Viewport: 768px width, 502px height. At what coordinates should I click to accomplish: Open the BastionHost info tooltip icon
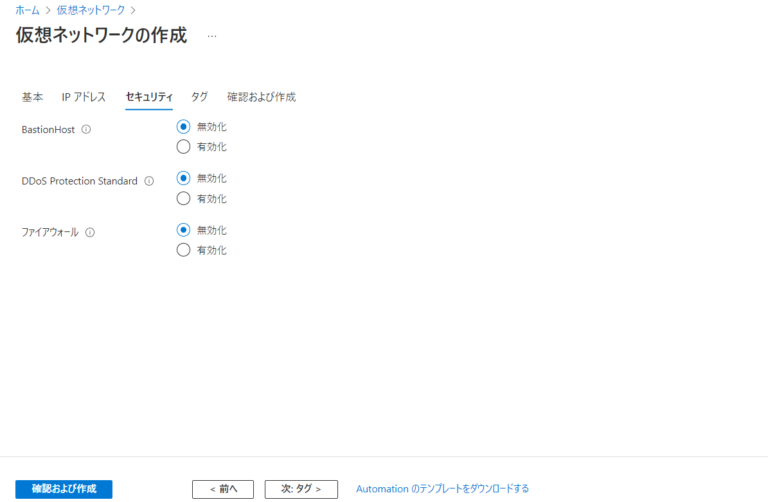pos(86,129)
